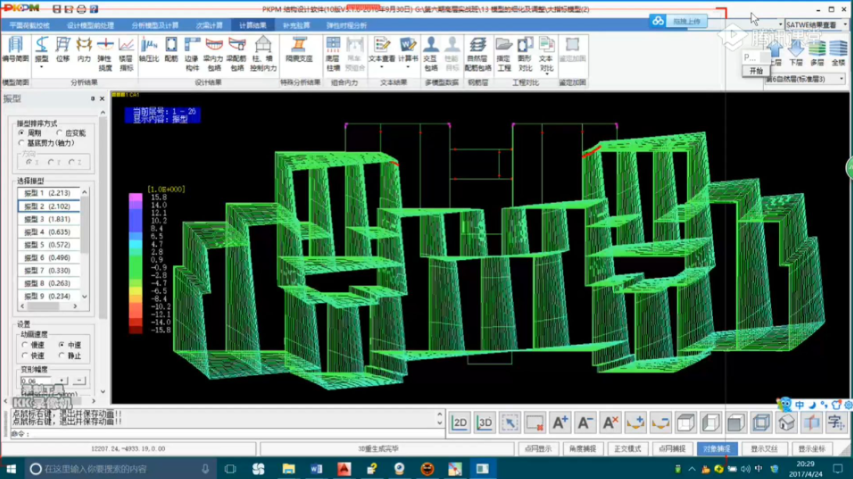Open 柱、墙控制内力 column-wall control forces
853x479 pixels.
click(x=263, y=54)
